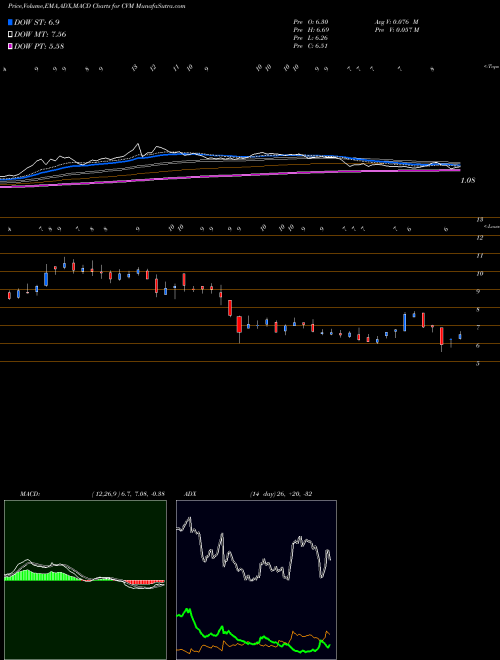Screen dimensions: 500x660
Task: Click the price axis label 12
Action: click(x=480, y=238)
